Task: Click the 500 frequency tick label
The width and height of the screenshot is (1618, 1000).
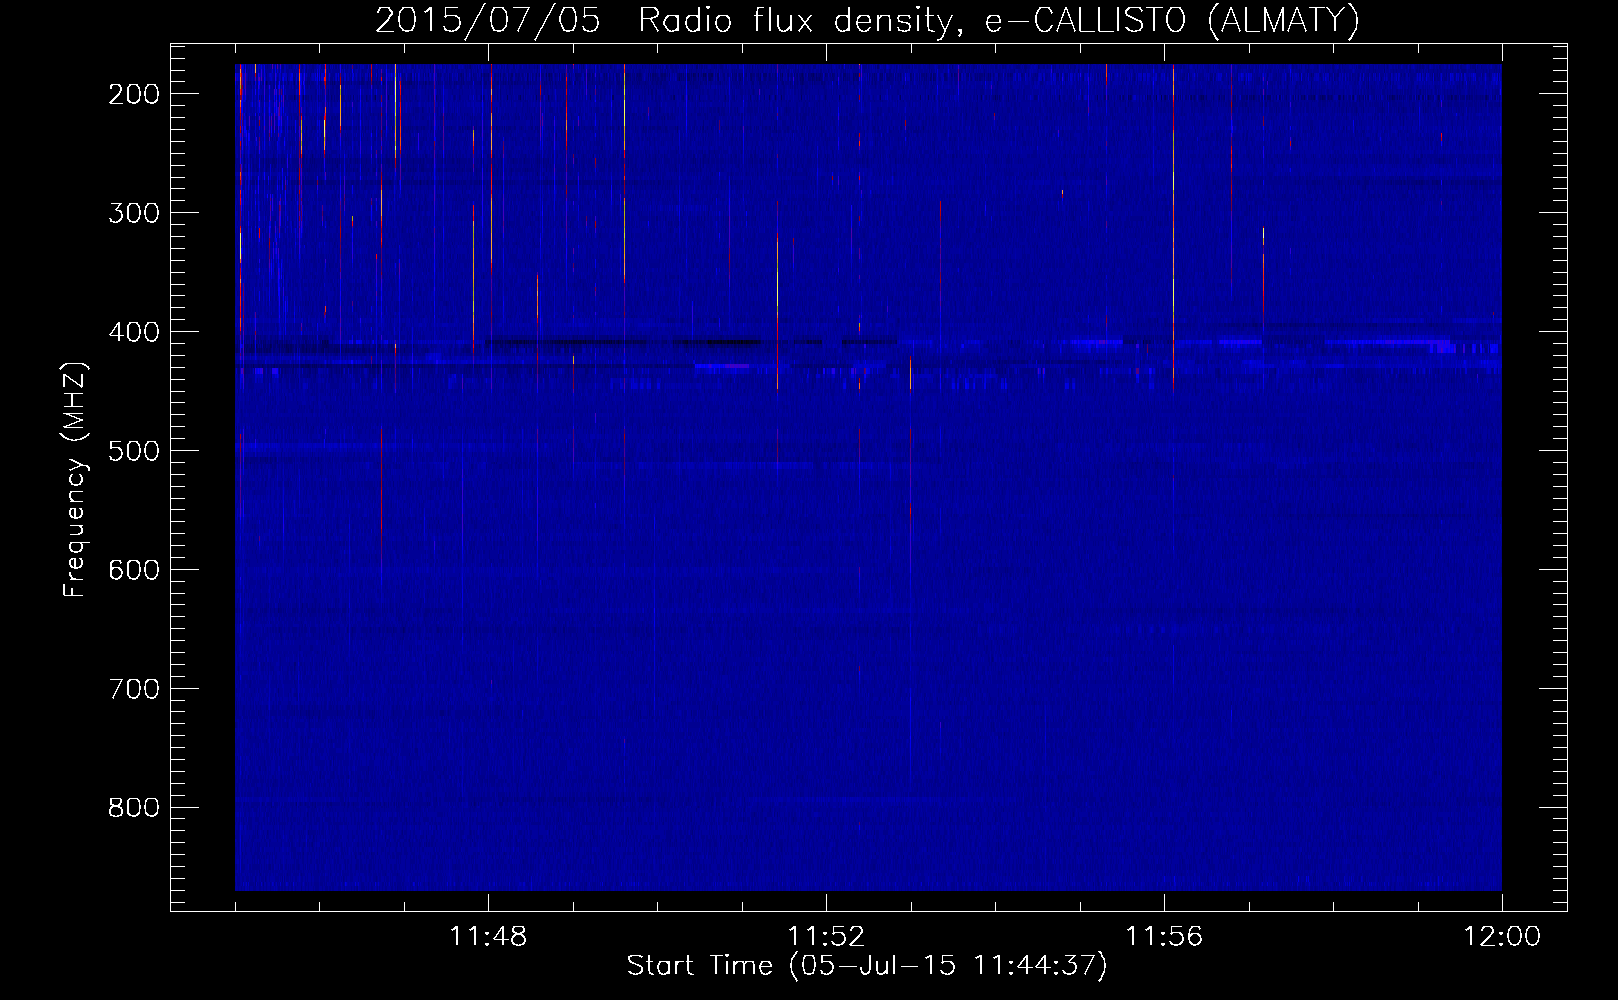Action: [x=133, y=451]
